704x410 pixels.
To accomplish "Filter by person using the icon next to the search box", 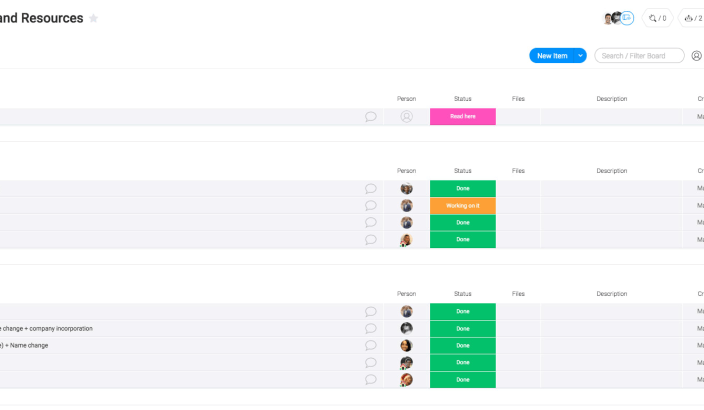I will coord(696,56).
